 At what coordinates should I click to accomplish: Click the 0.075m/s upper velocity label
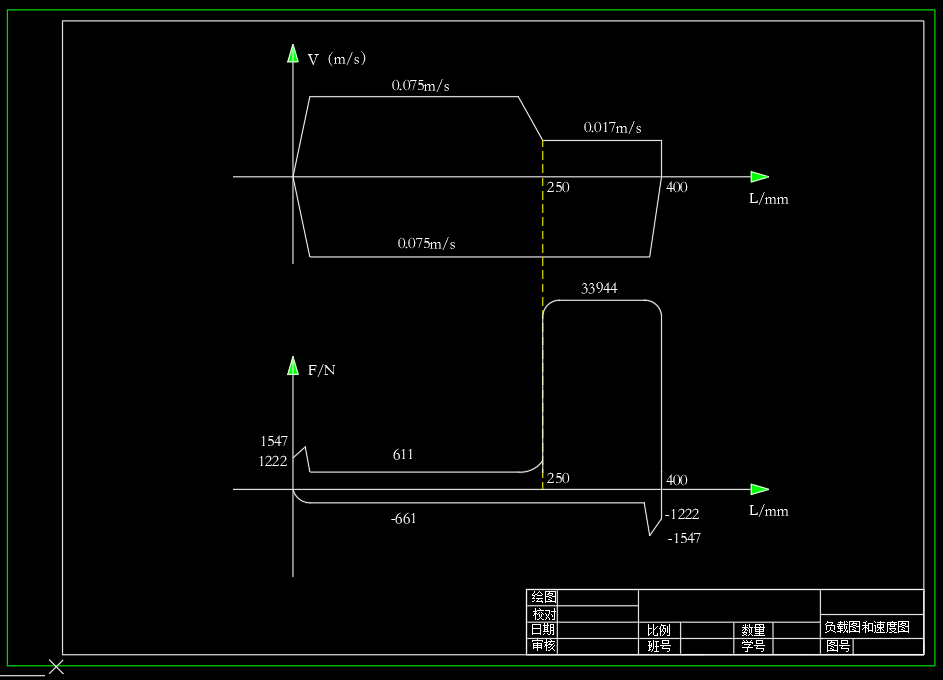[420, 86]
